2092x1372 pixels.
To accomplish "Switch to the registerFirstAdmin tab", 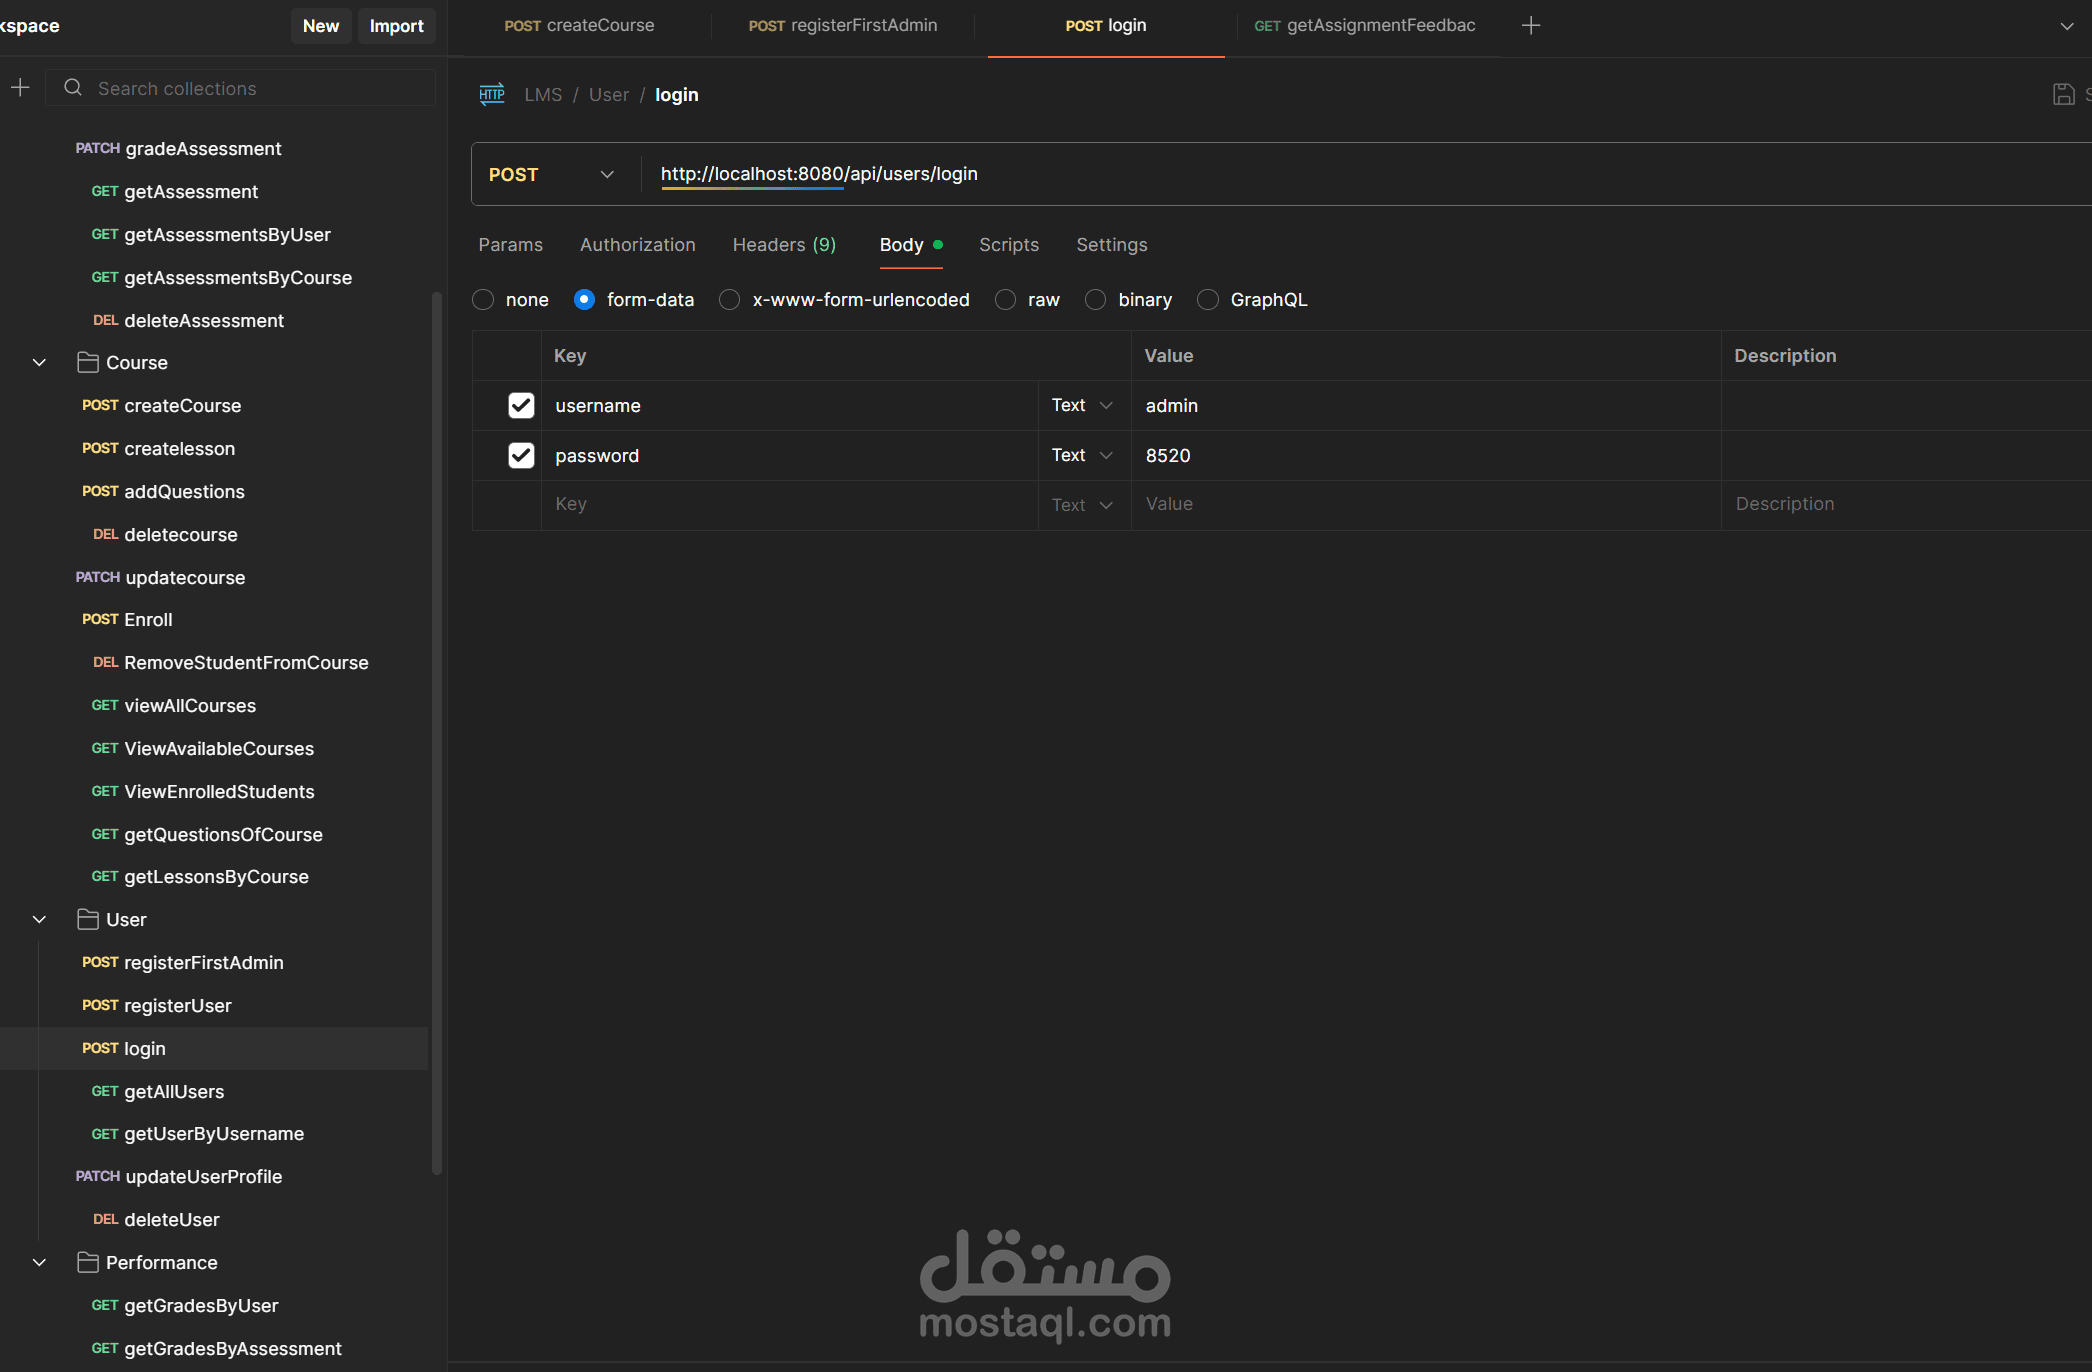I will [x=842, y=25].
